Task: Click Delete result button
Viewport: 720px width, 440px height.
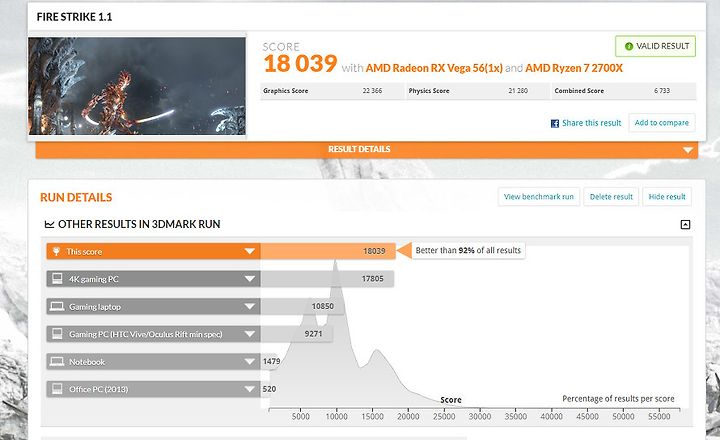Action: [611, 197]
